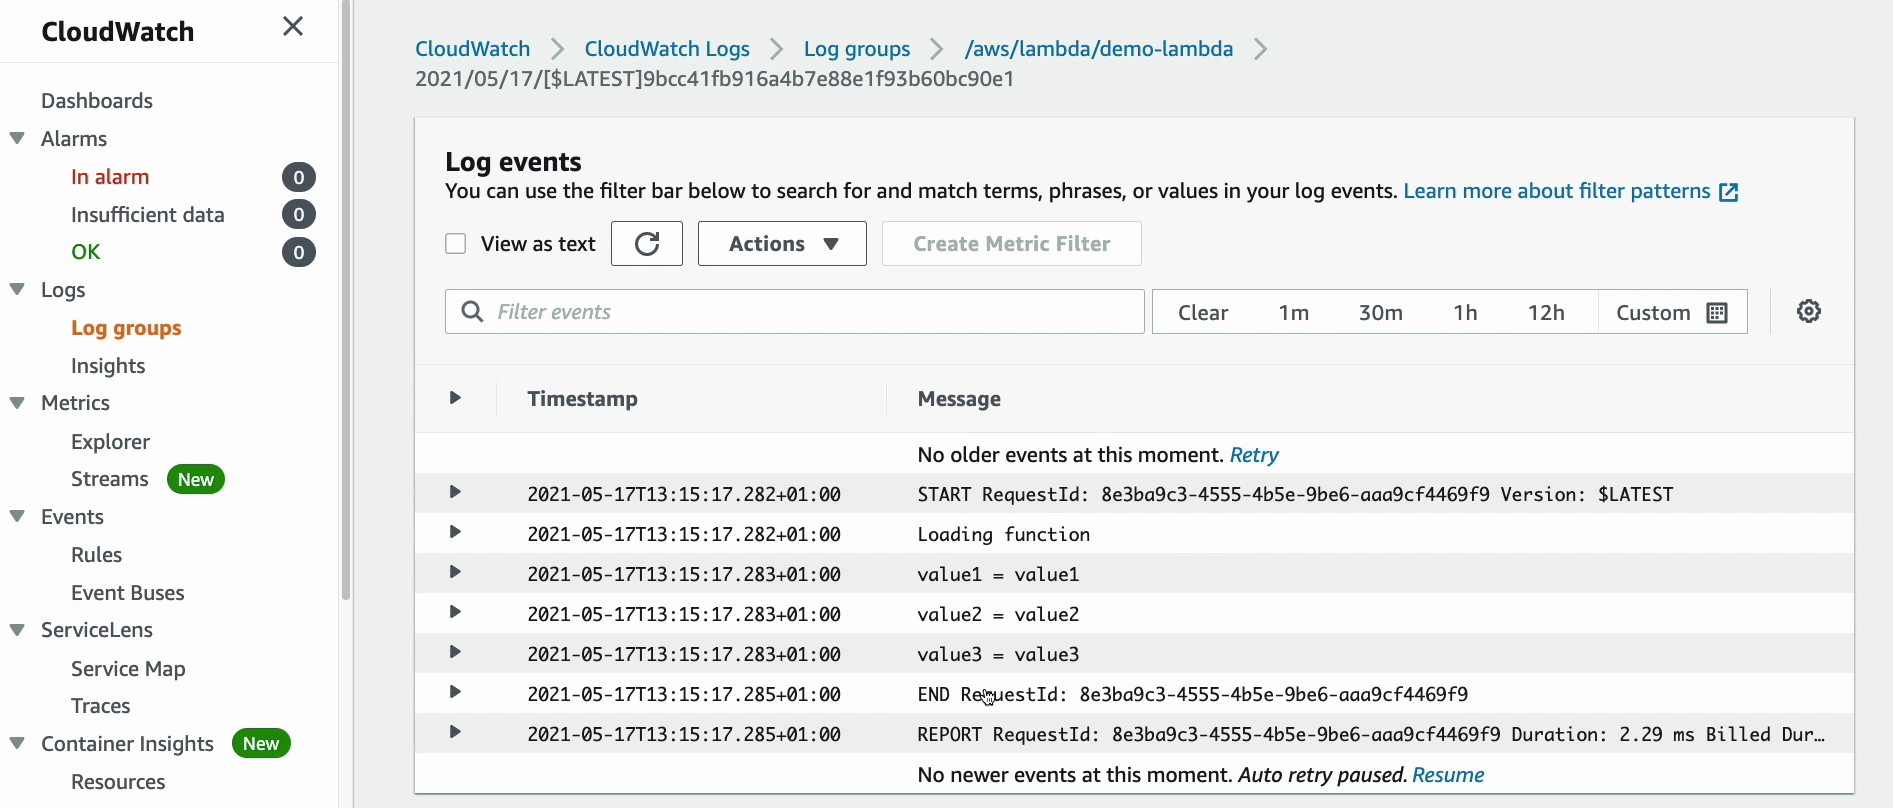Collapse the Events section
1893x808 pixels.
click(x=17, y=517)
